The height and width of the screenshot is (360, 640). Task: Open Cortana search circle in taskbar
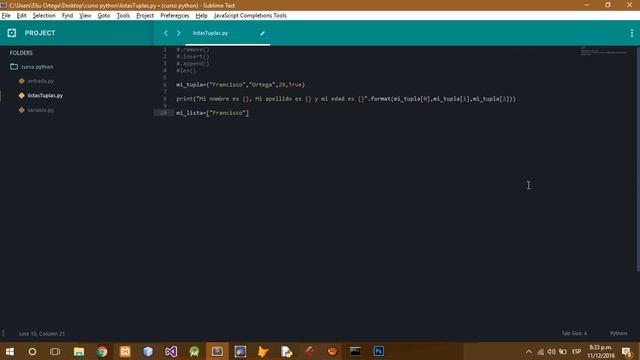[32, 351]
